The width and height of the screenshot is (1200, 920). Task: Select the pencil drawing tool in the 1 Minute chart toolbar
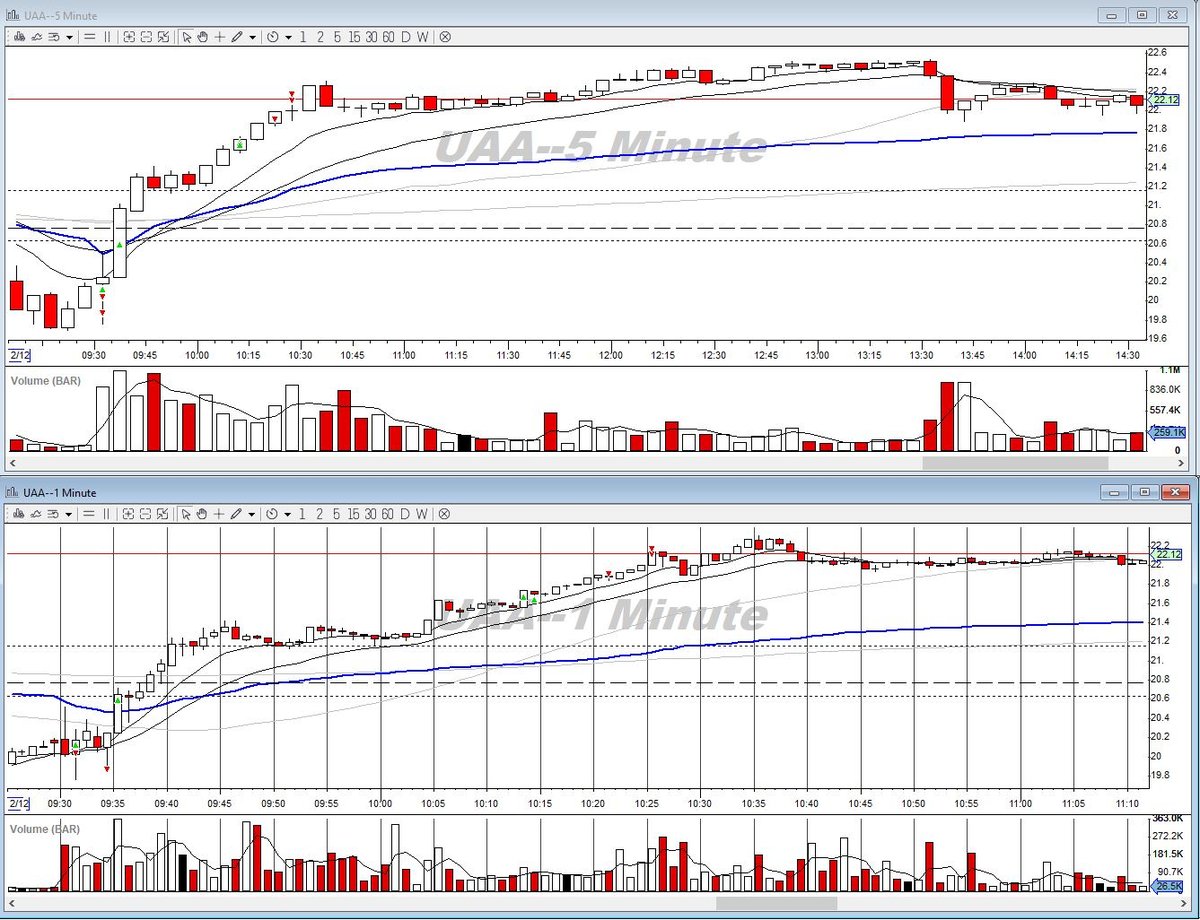pos(237,514)
